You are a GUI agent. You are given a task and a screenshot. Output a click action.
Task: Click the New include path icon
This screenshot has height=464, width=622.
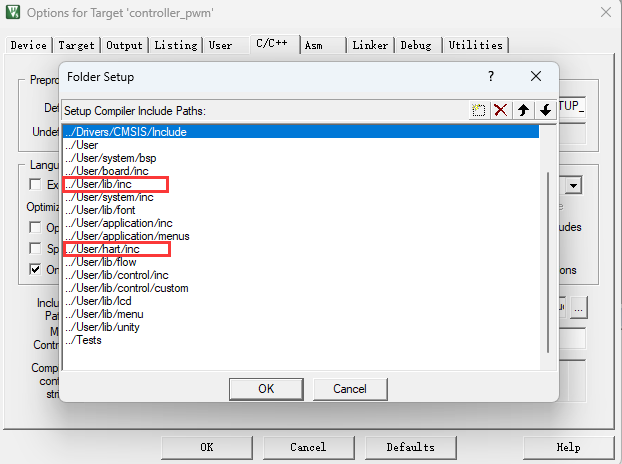[x=479, y=110]
